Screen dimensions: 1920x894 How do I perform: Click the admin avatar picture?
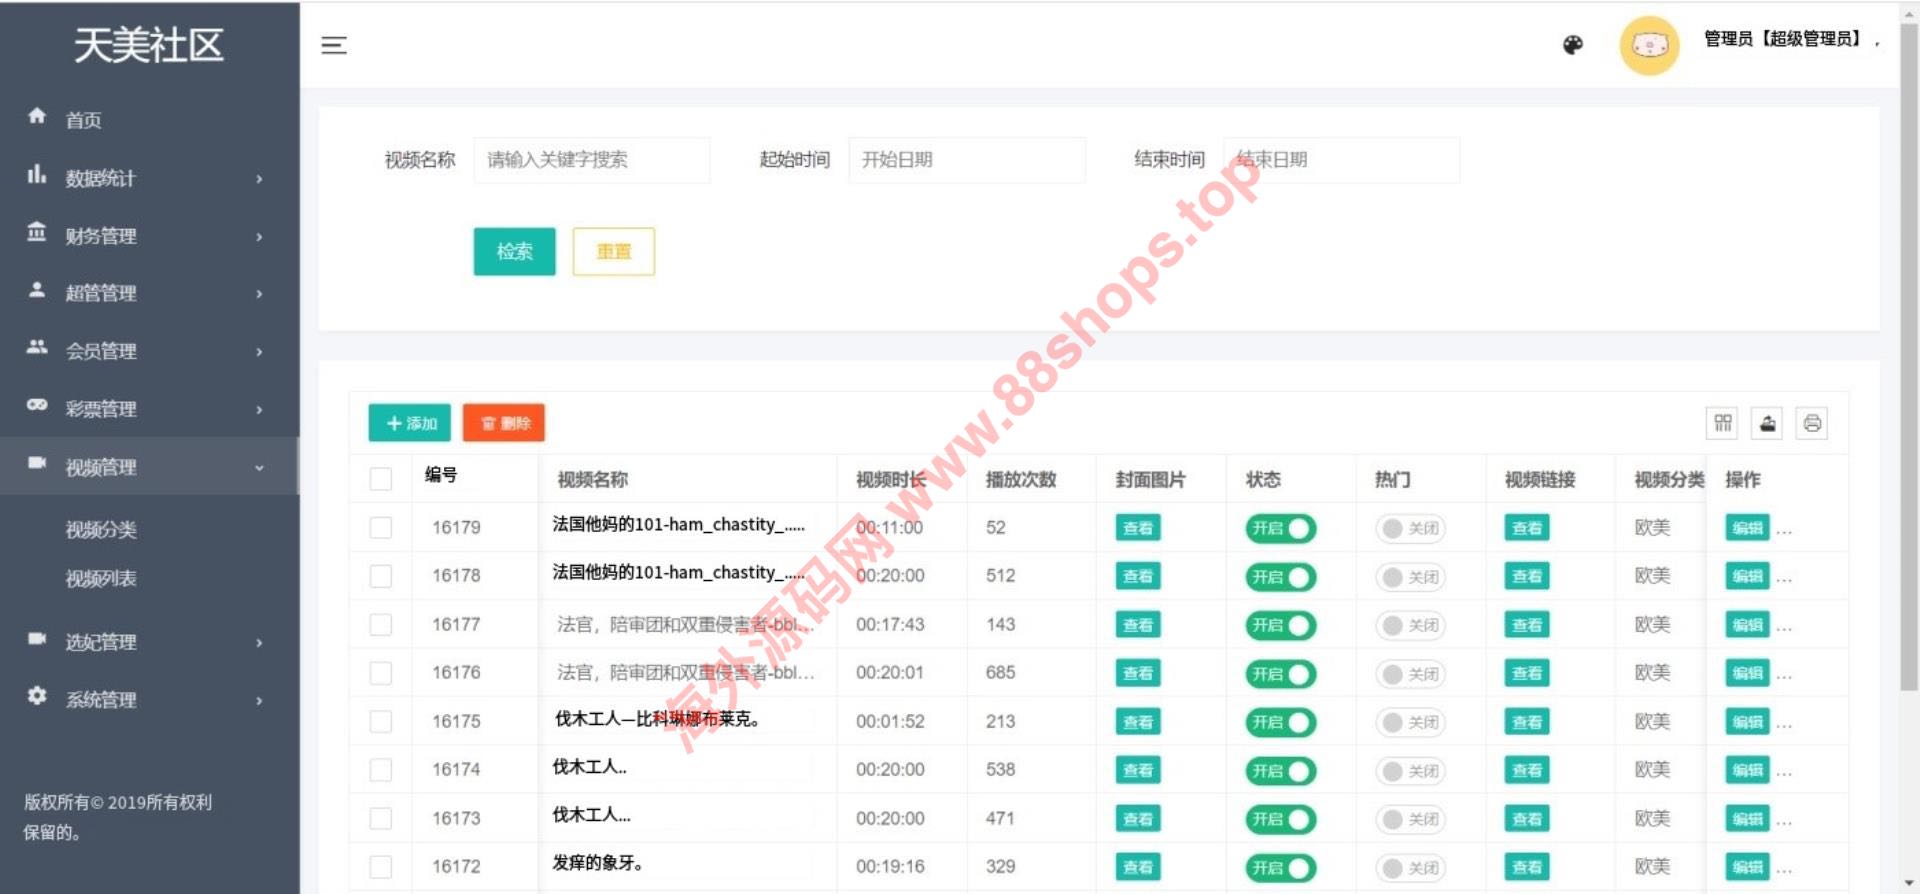click(x=1648, y=45)
